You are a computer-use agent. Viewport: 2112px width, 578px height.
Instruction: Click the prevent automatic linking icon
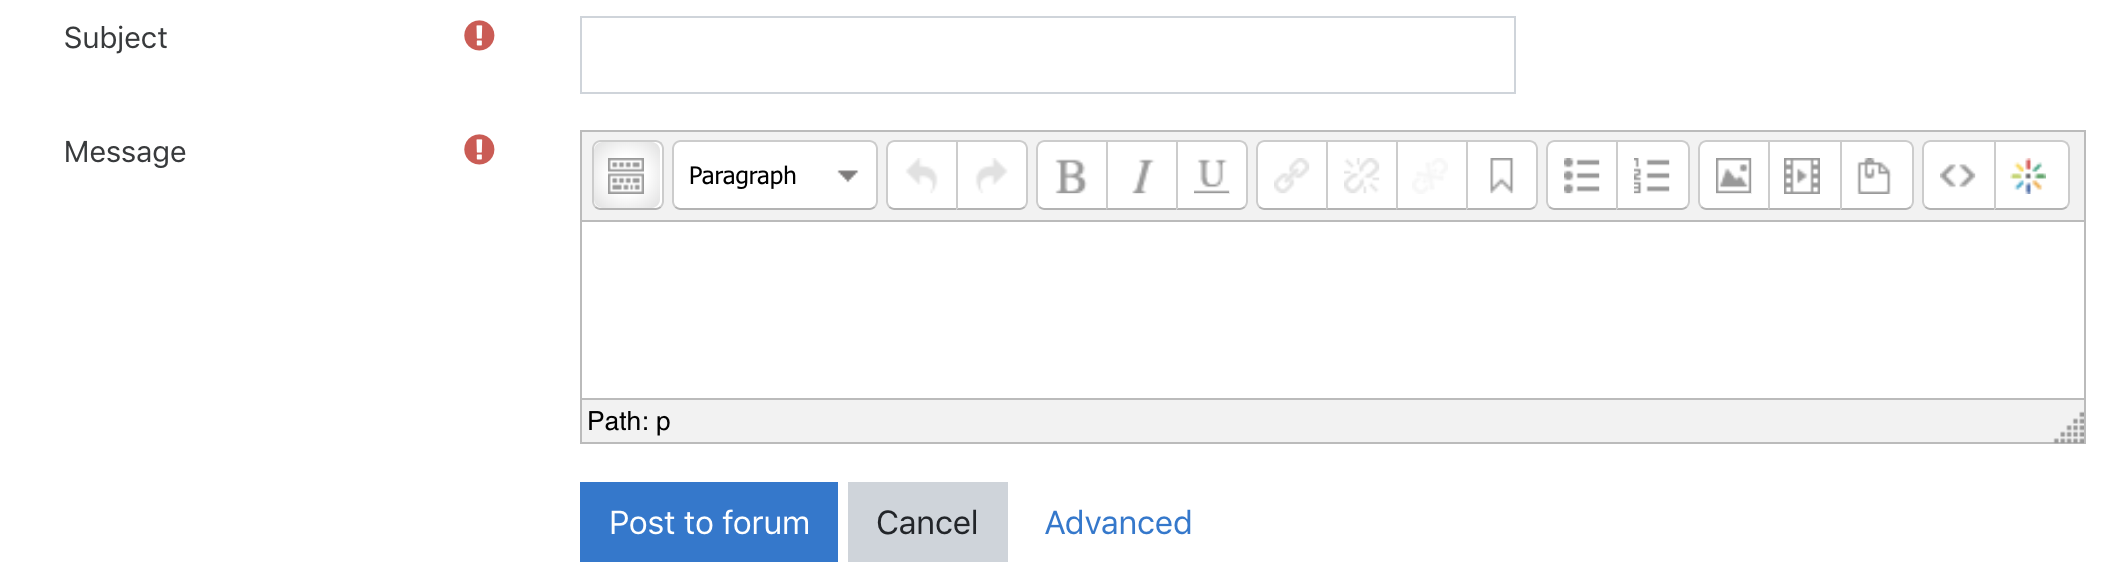pyautogui.click(x=1432, y=175)
